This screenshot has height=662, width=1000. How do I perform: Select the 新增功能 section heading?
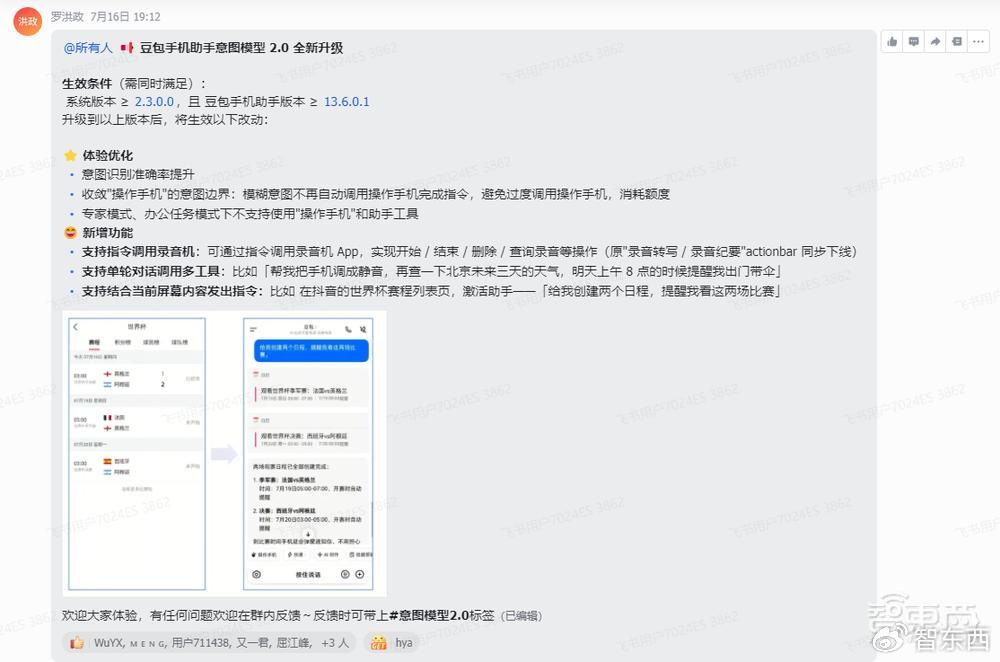pyautogui.click(x=107, y=233)
